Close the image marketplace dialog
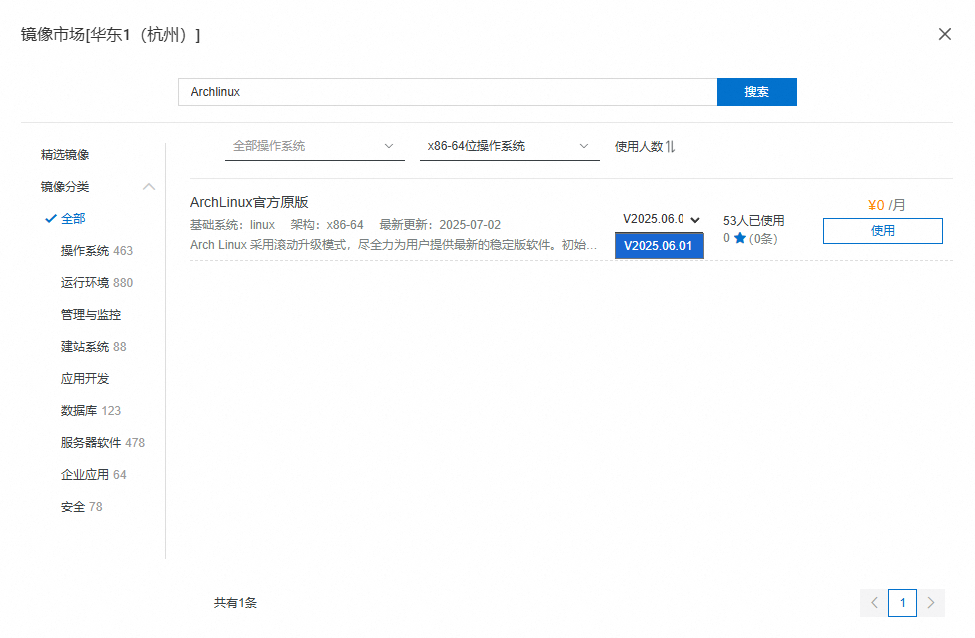The image size is (975, 638). coord(944,34)
